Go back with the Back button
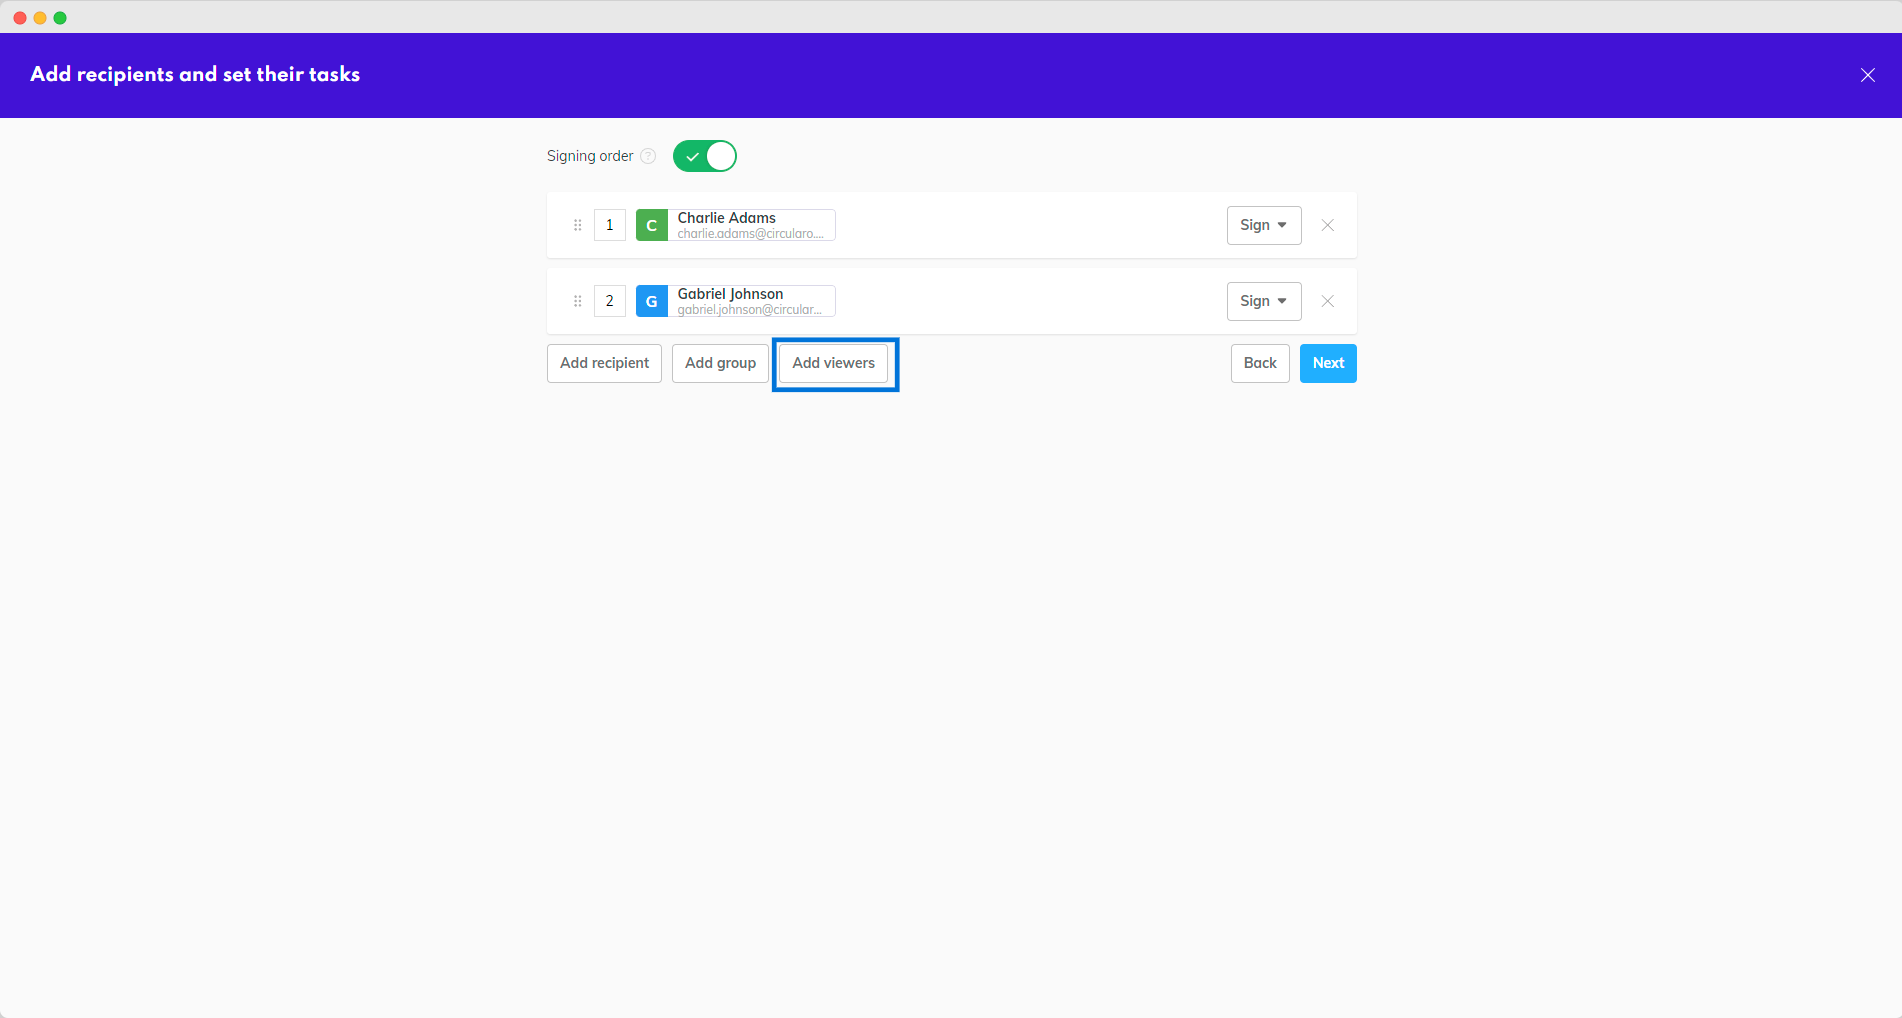The height and width of the screenshot is (1018, 1902). coord(1259,363)
